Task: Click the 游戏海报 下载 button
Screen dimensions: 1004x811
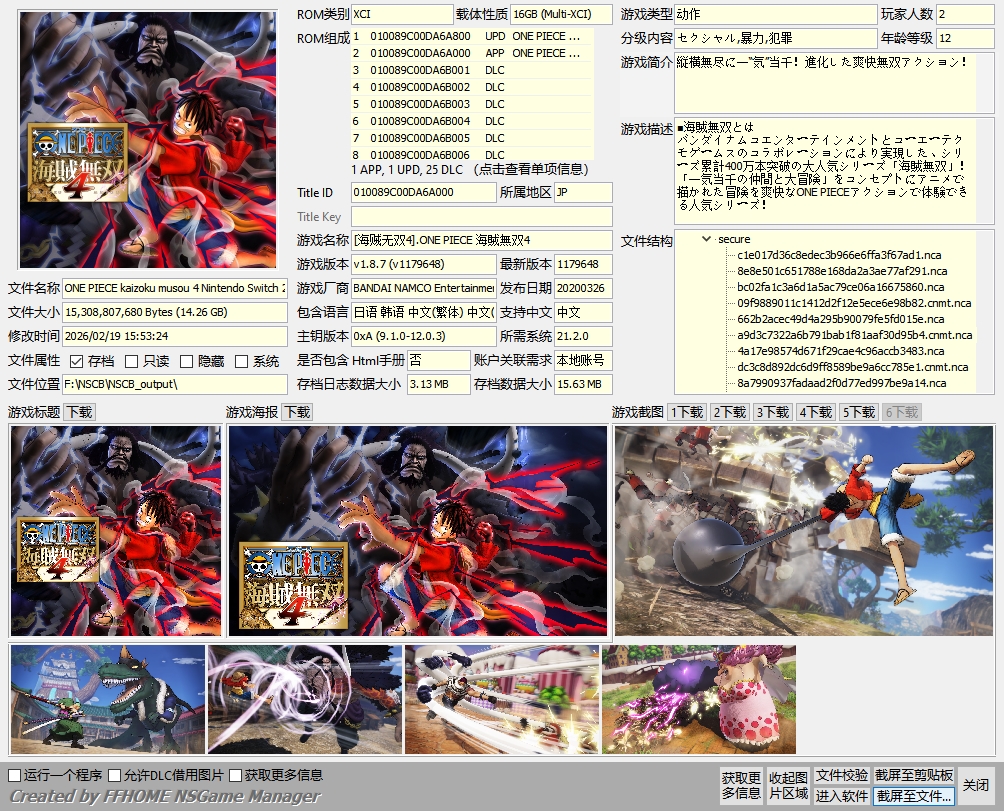Action: 297,412
